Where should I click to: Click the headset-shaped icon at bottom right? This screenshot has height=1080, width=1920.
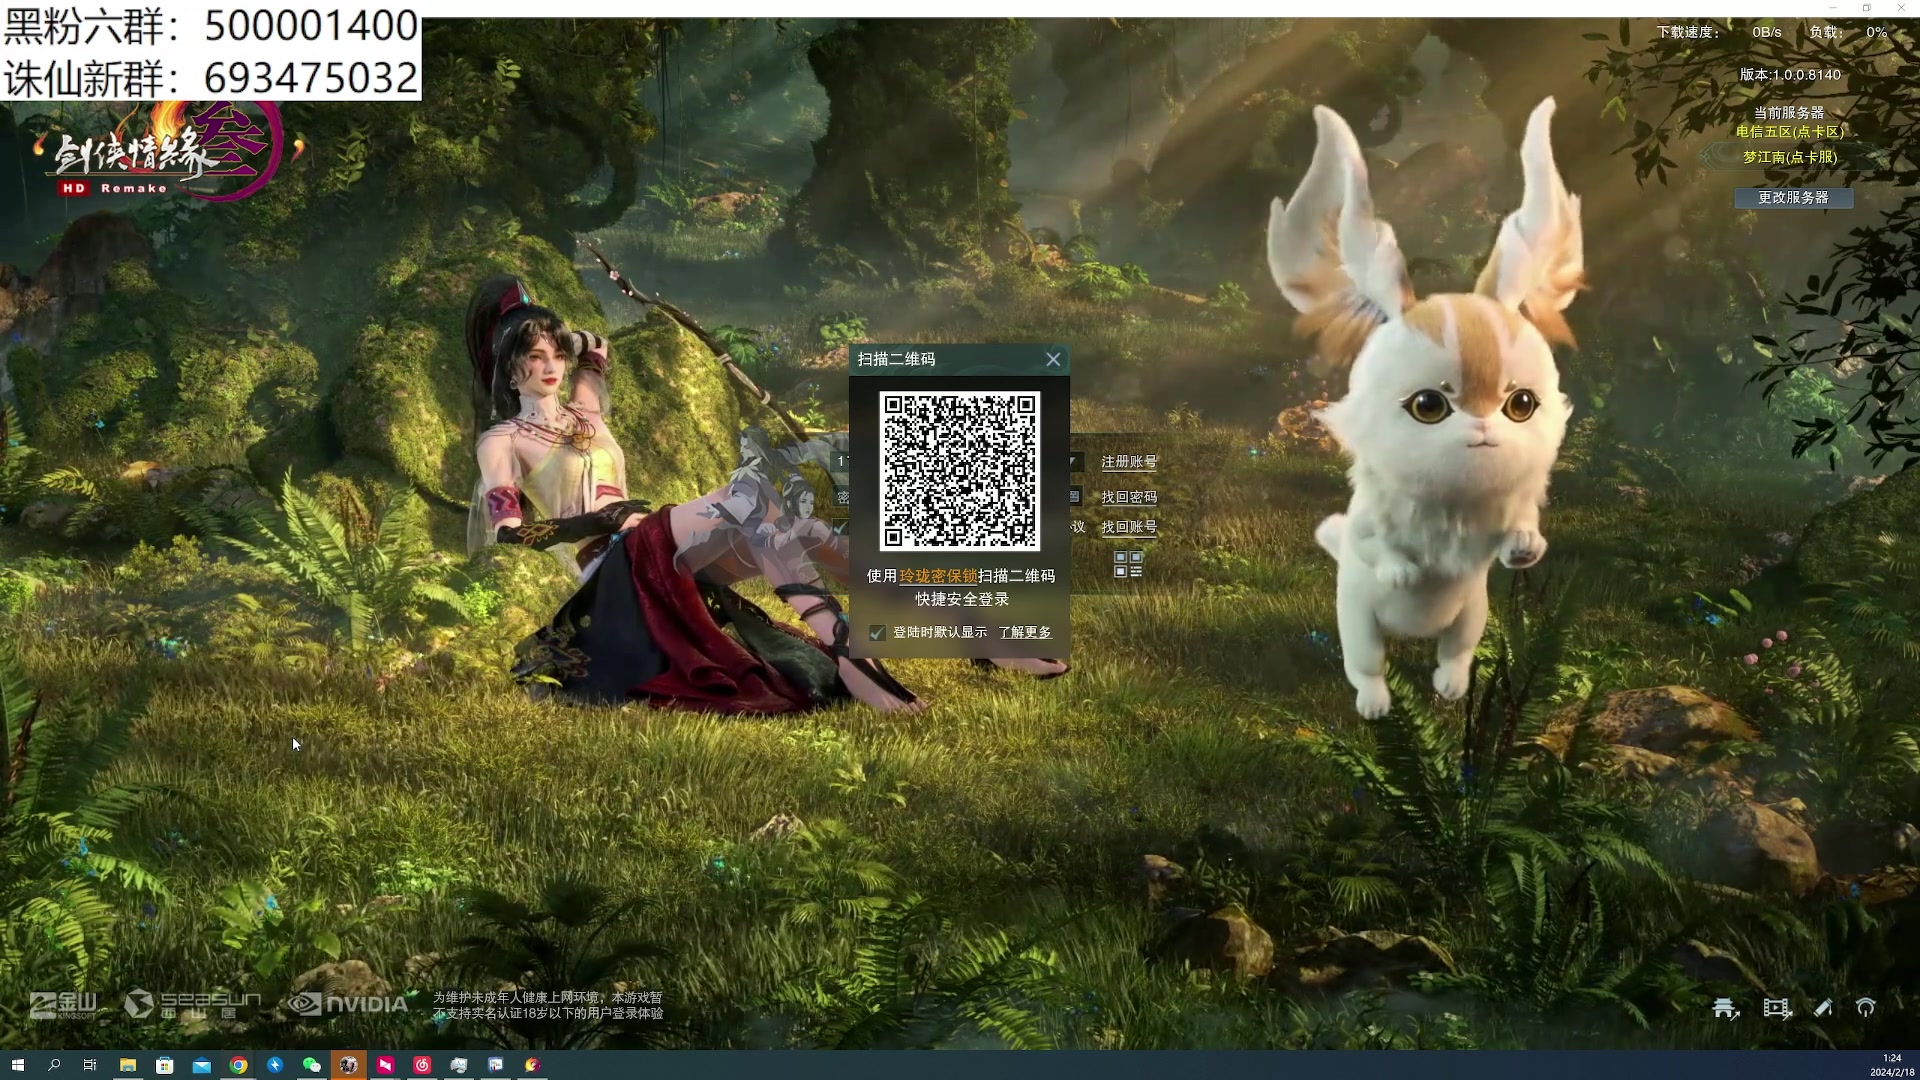click(x=1866, y=1008)
